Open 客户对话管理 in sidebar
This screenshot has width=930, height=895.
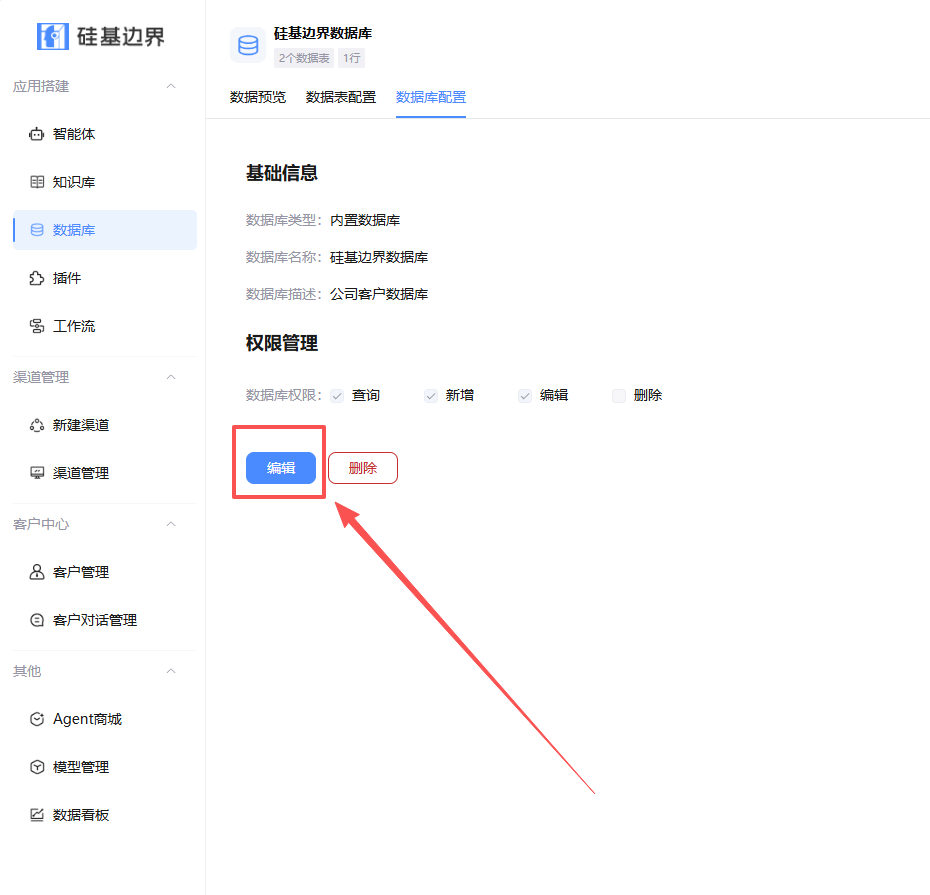click(105, 620)
